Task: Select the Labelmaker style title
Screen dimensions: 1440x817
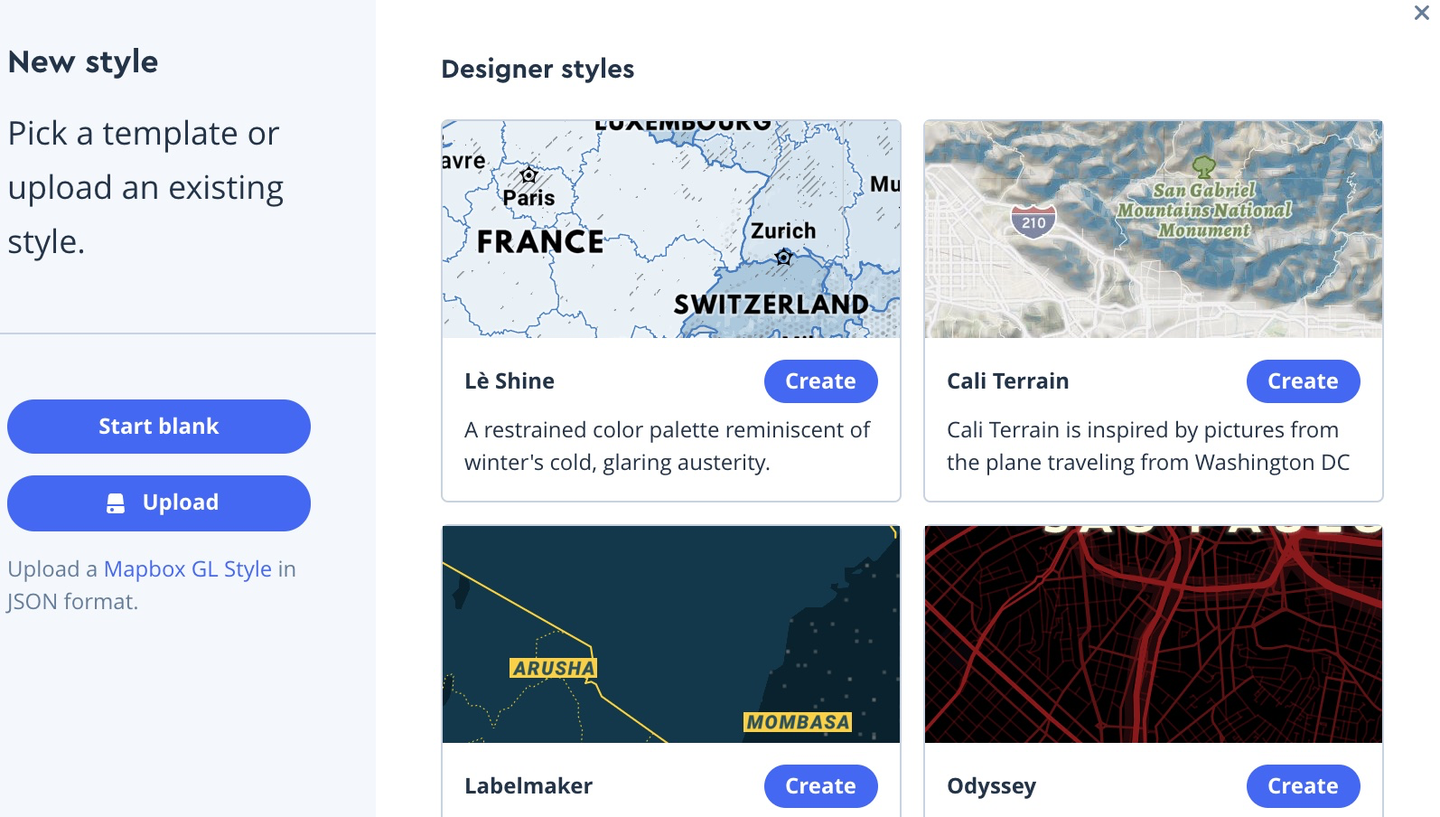Action: [x=528, y=786]
